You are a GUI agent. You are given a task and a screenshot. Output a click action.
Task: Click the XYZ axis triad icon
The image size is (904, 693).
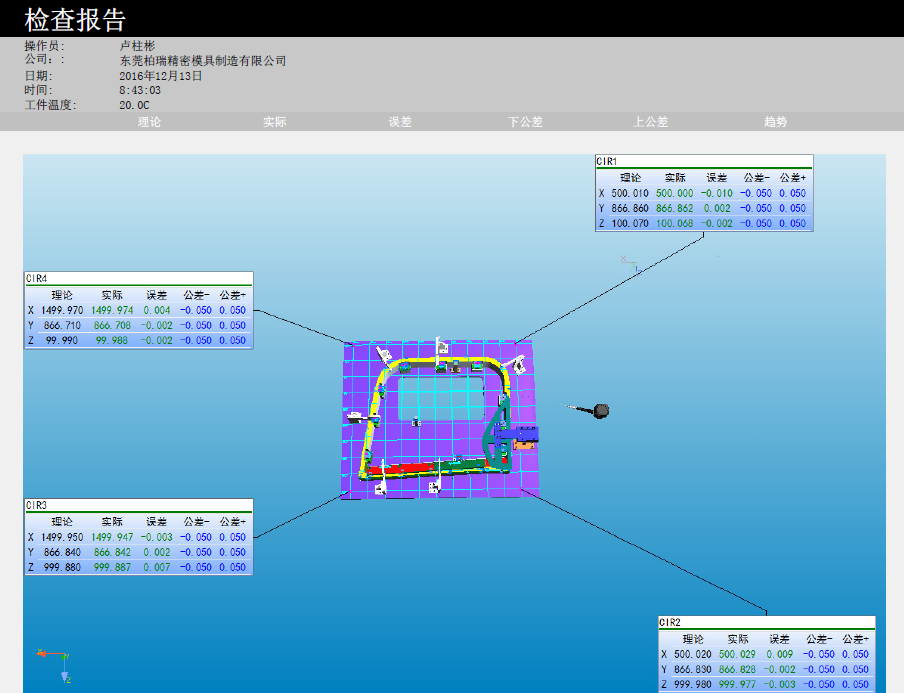coord(58,663)
